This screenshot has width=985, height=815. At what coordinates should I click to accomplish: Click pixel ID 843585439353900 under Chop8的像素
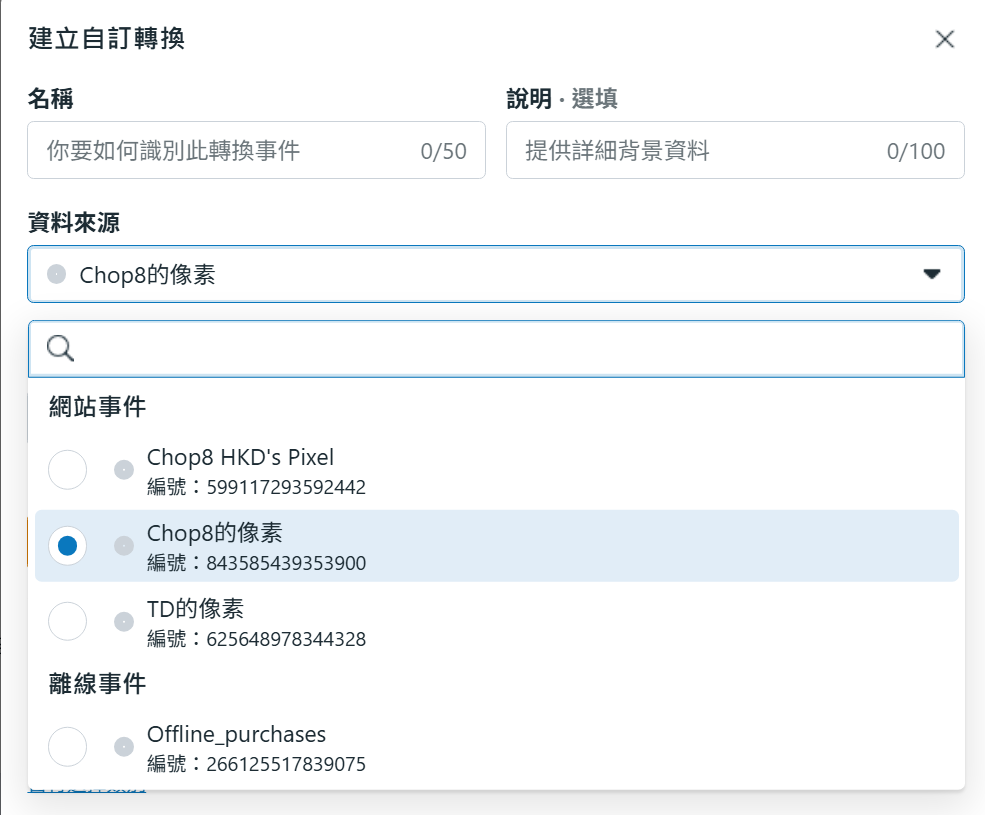pos(286,563)
